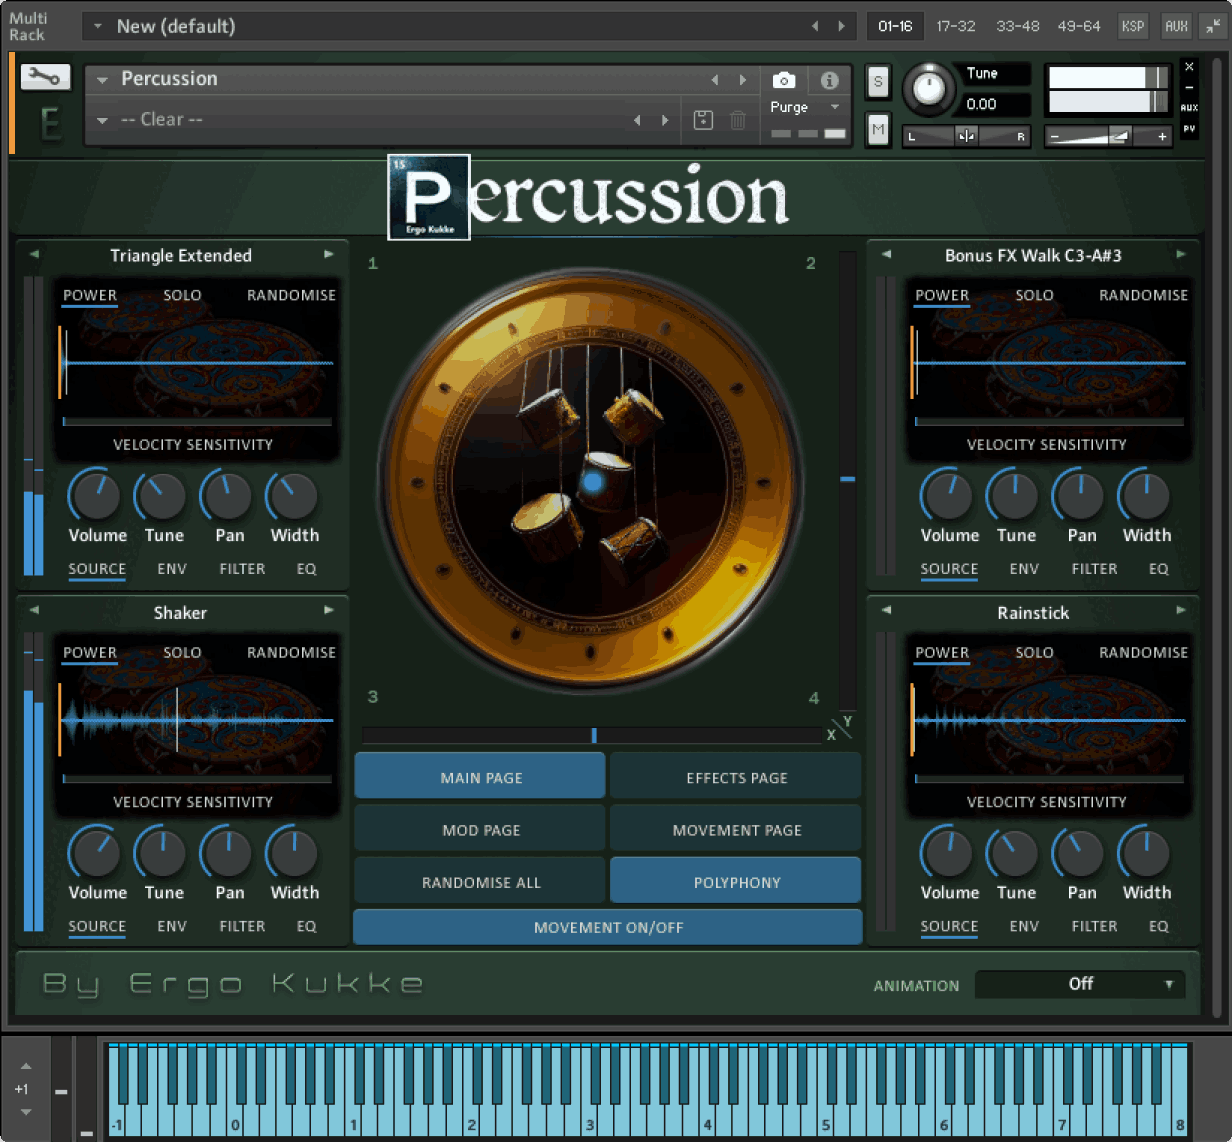Open ENV tab for Triangle Extended
This screenshot has width=1232, height=1142.
coord(172,569)
